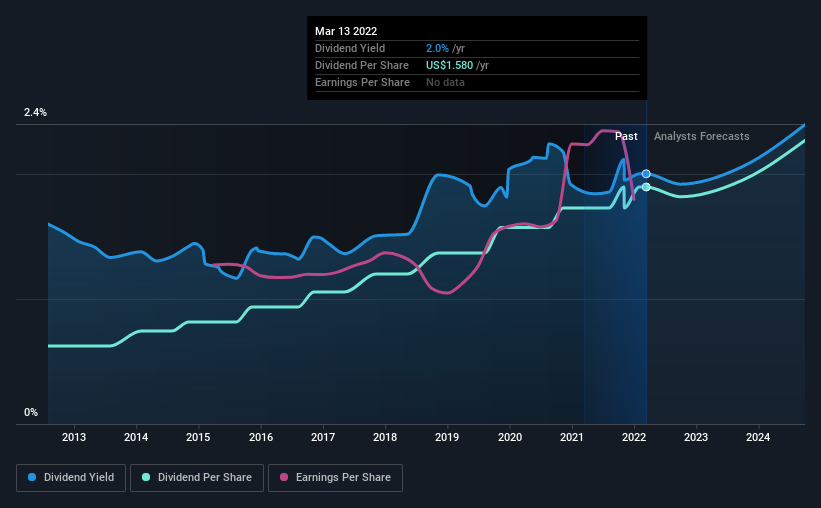Click the pink Earnings Per Share legend dot

pos(284,477)
